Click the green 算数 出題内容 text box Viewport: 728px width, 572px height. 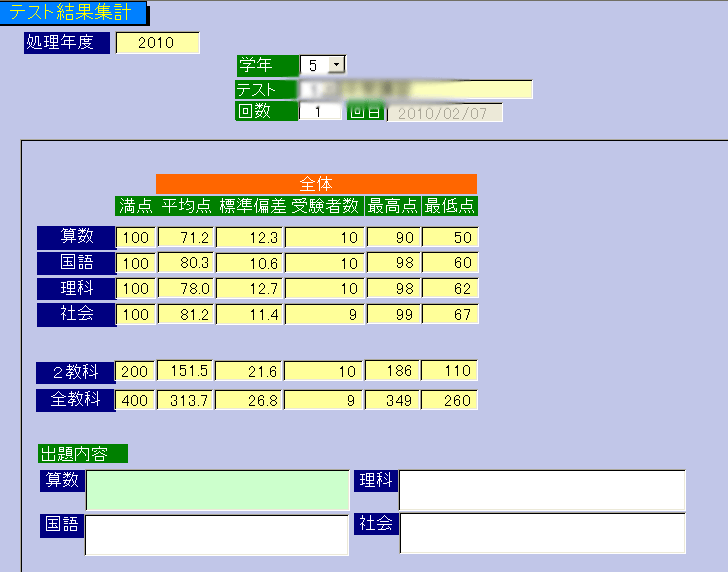point(217,490)
